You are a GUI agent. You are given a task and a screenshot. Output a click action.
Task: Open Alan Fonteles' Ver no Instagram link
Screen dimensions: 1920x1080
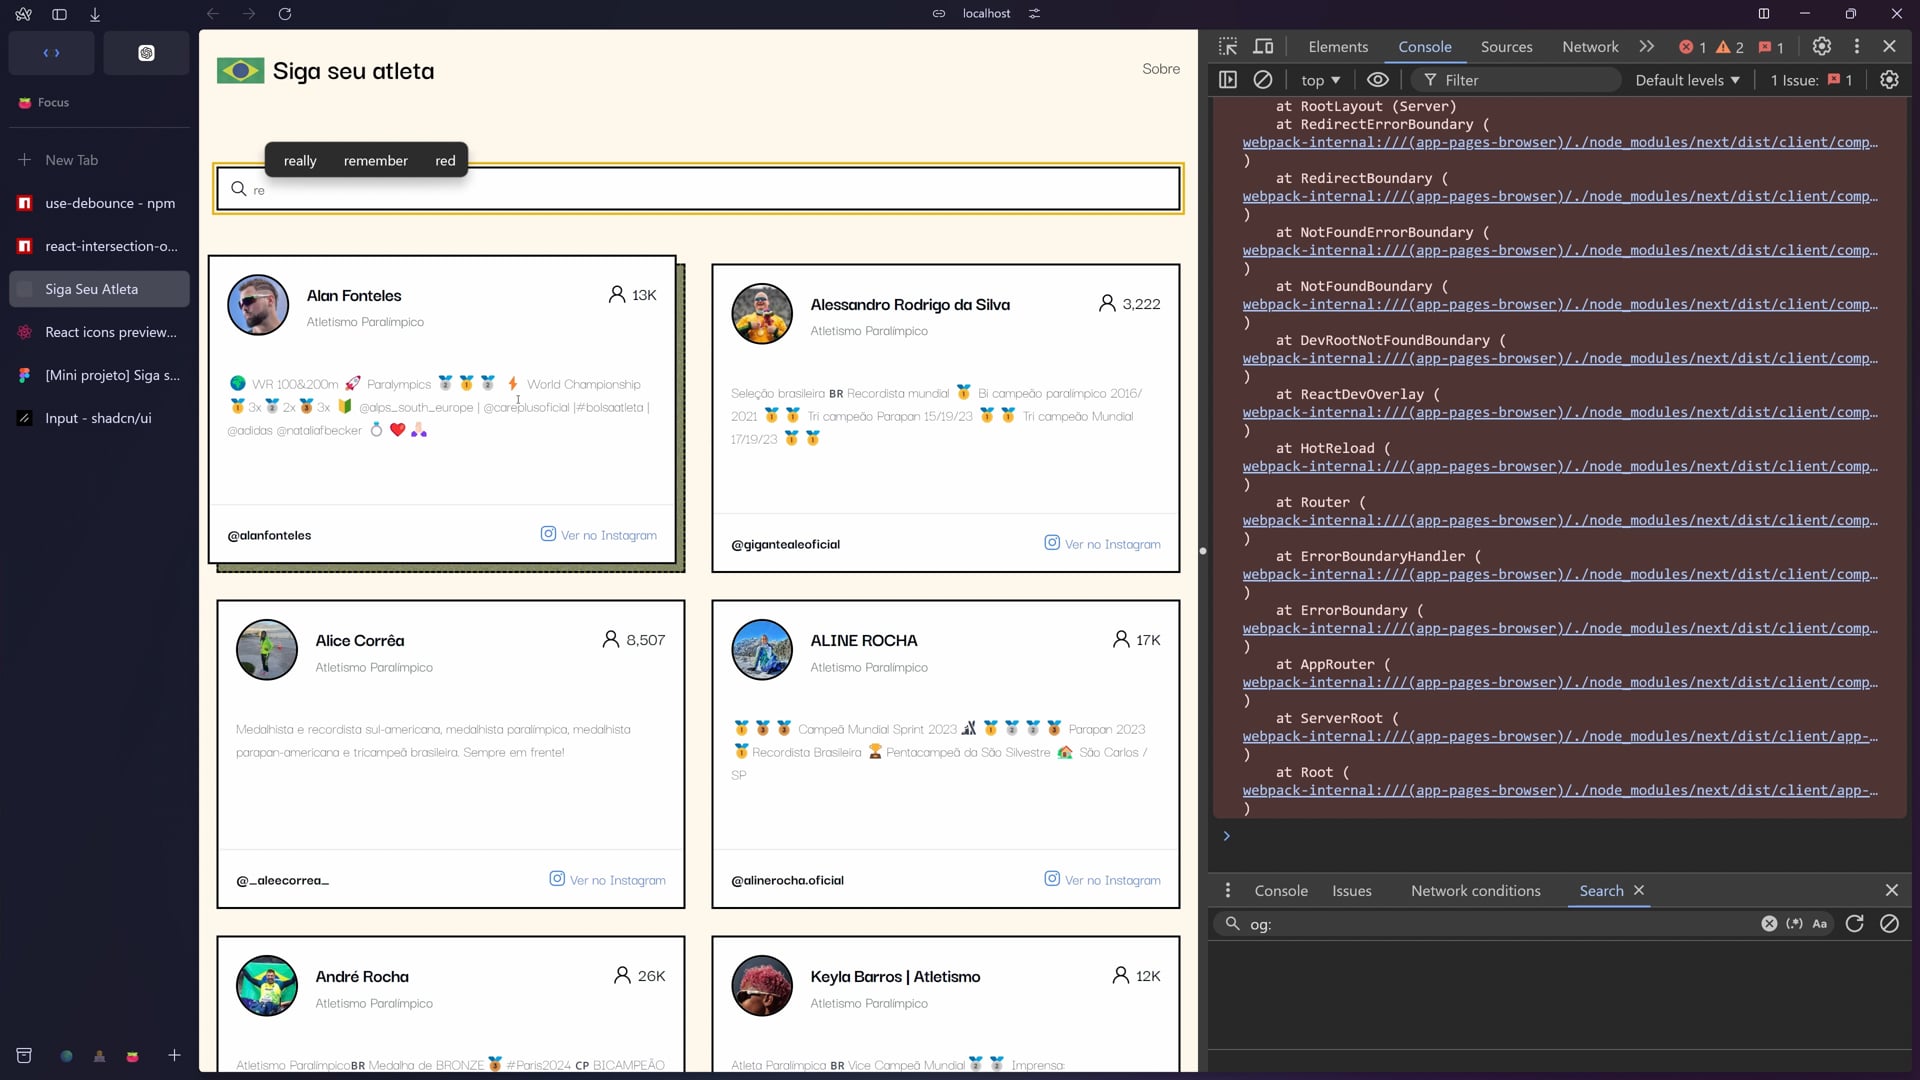[599, 535]
